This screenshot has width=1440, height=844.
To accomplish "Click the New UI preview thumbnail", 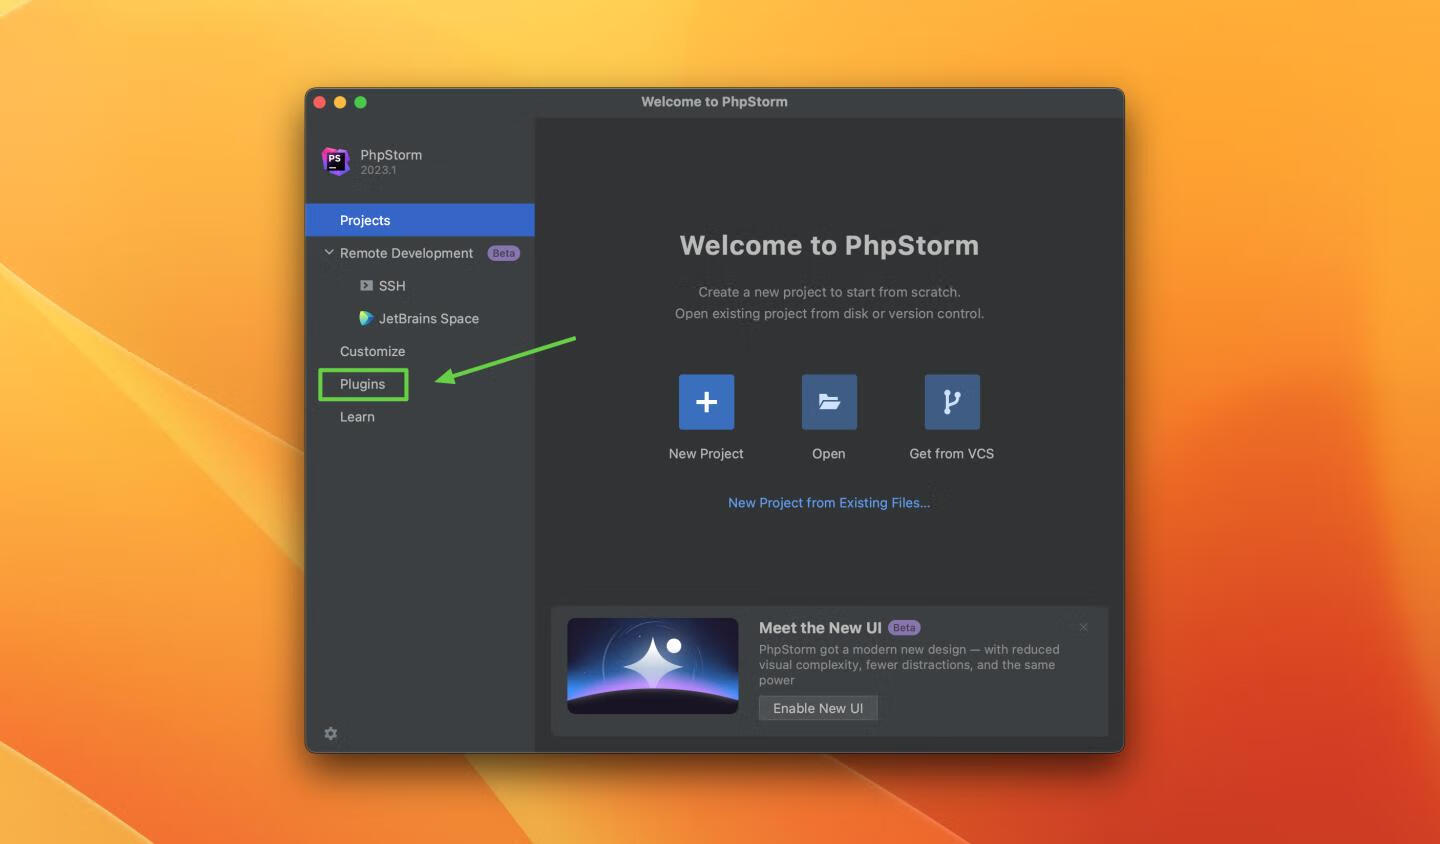I will (x=652, y=666).
